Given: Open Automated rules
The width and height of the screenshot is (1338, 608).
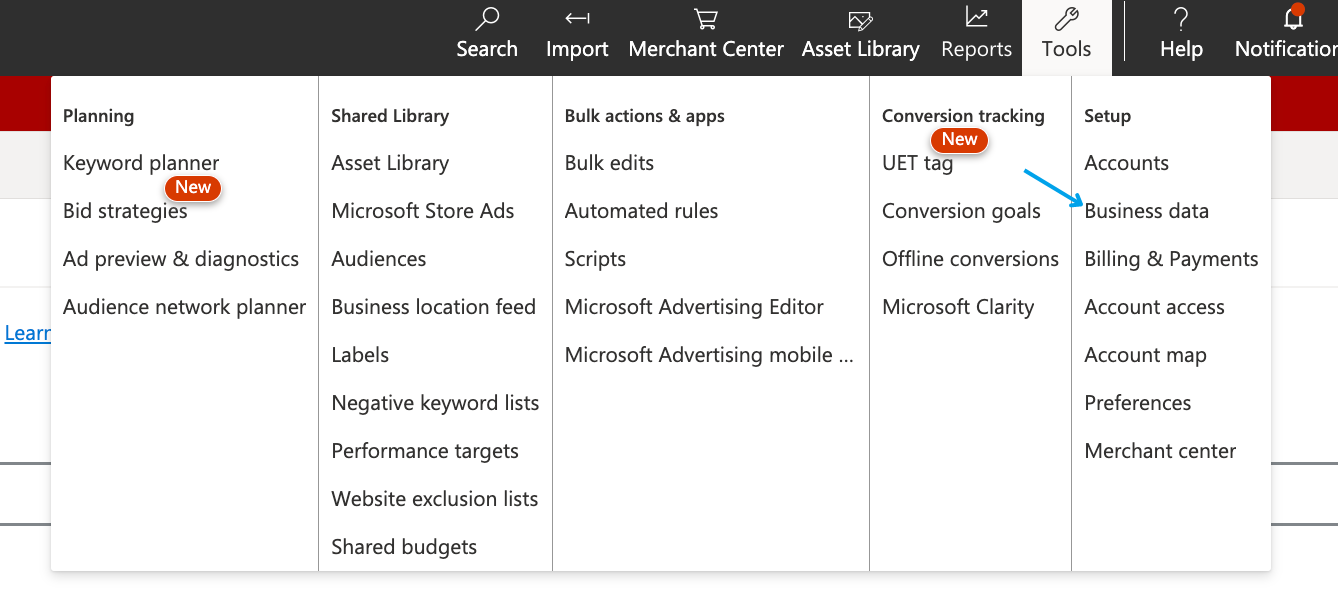Looking at the screenshot, I should 641,211.
